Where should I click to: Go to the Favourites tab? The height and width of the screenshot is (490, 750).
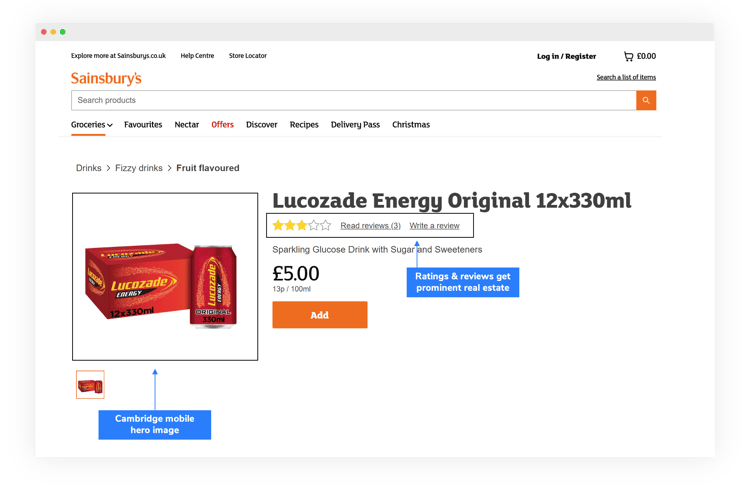tap(143, 125)
